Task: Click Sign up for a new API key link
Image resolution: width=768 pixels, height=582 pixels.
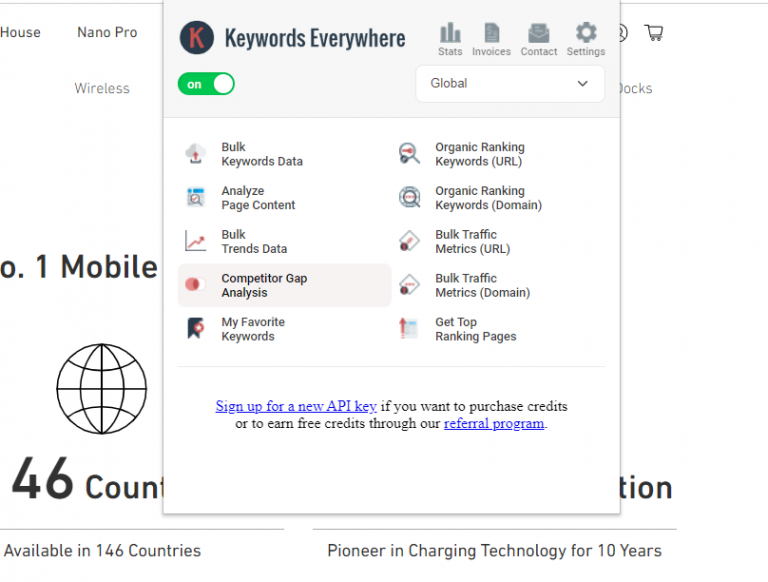Action: point(296,407)
